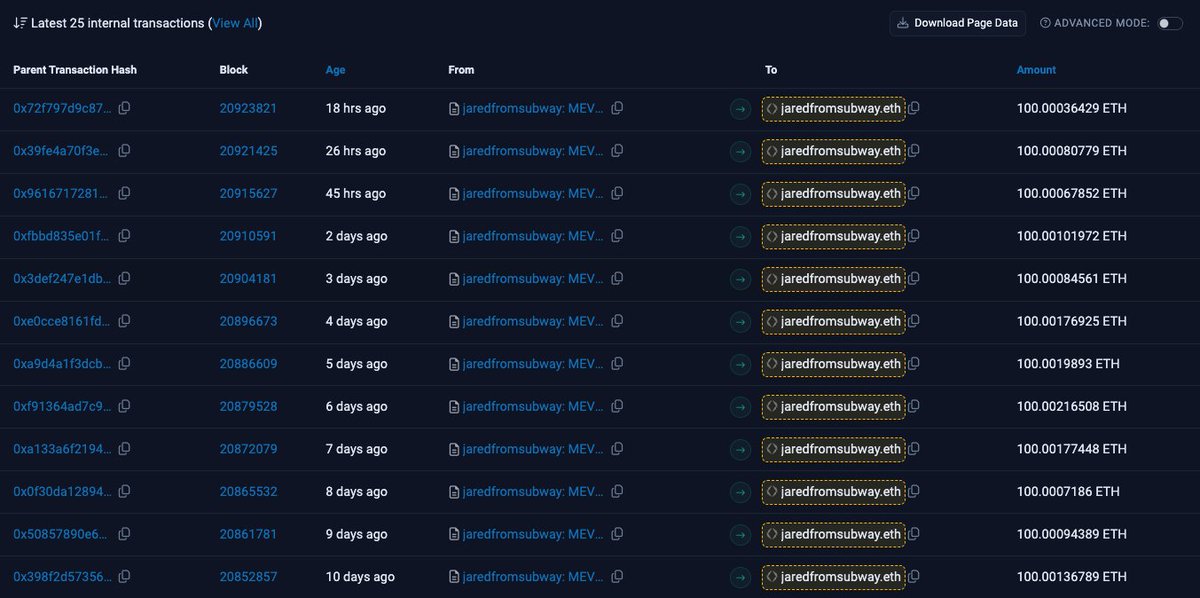The image size is (1200, 598).
Task: Click the arrow icon in block 20915627 row
Action: (740, 194)
